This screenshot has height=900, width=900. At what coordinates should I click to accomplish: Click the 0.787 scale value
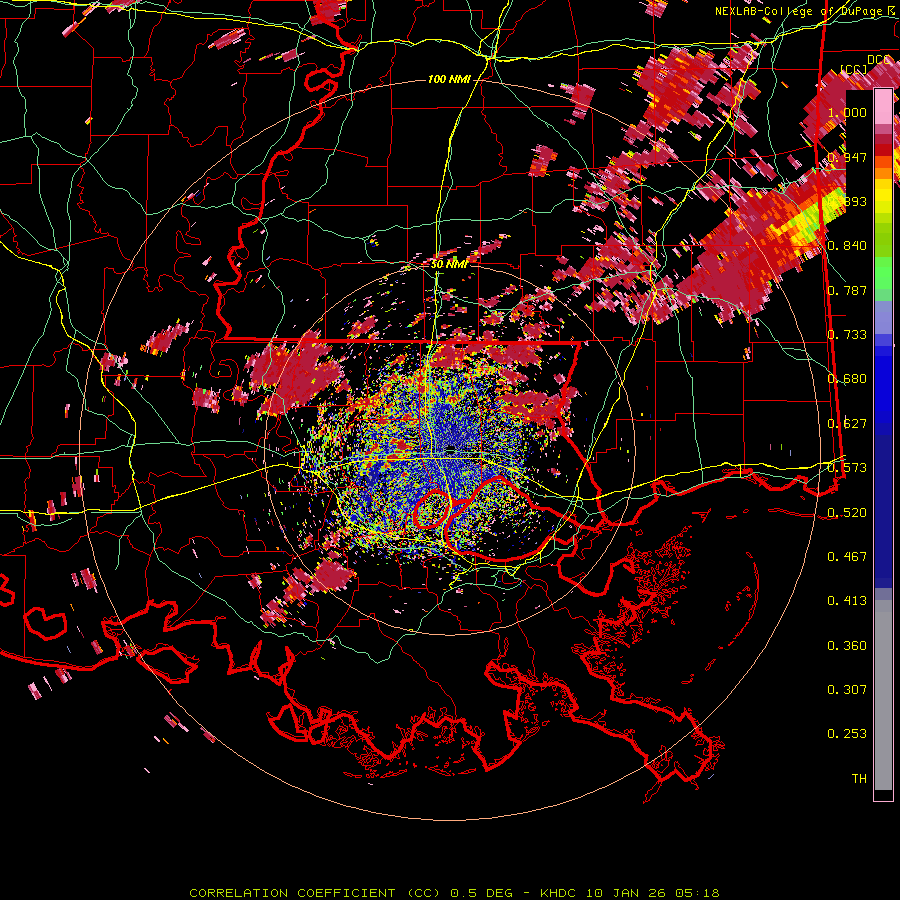click(847, 290)
